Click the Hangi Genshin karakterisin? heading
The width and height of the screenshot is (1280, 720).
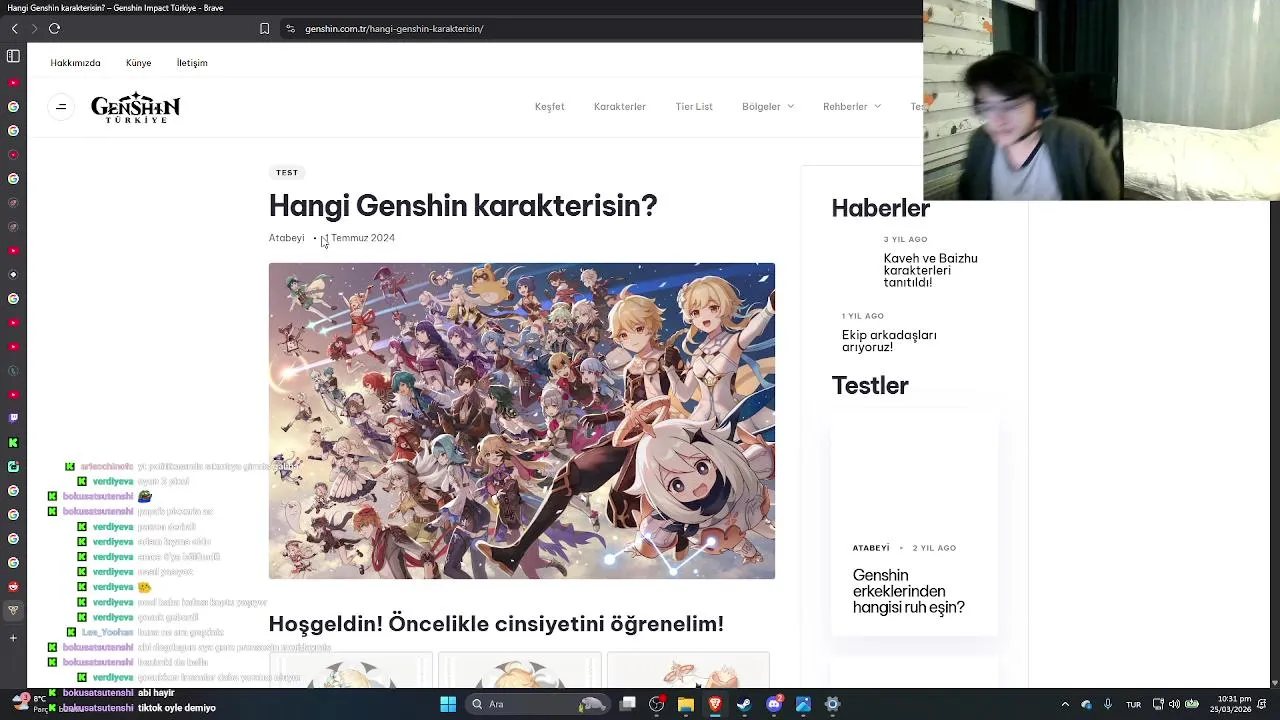[x=463, y=206]
